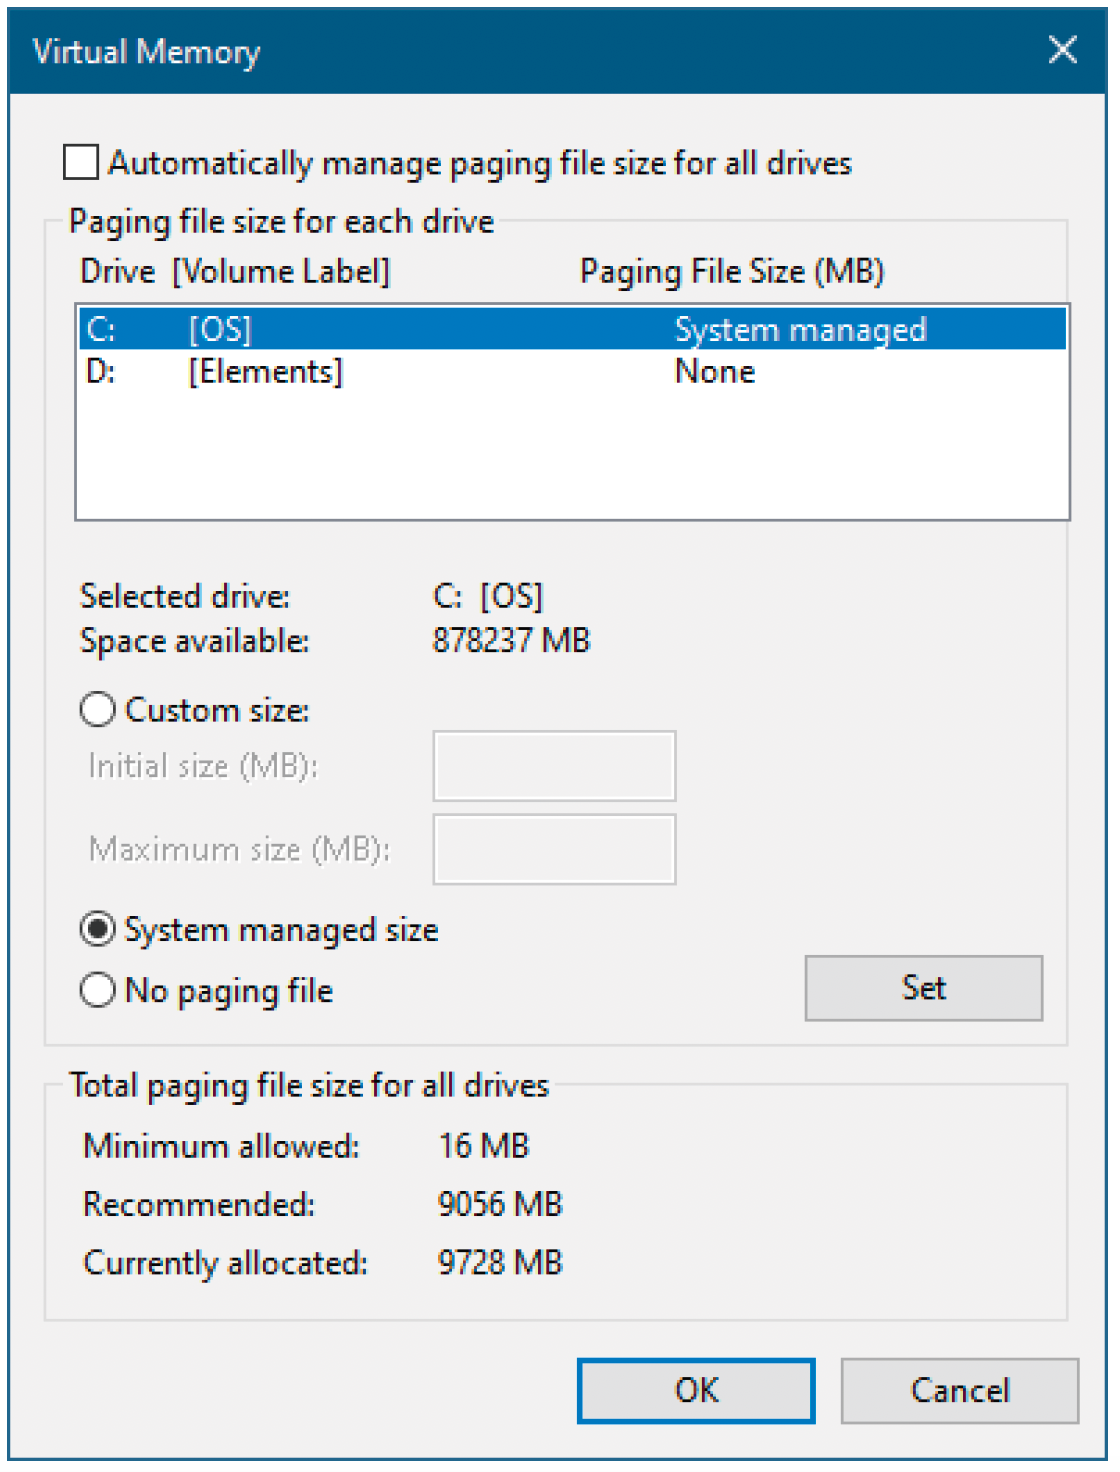Click the Custom size label text

(217, 710)
